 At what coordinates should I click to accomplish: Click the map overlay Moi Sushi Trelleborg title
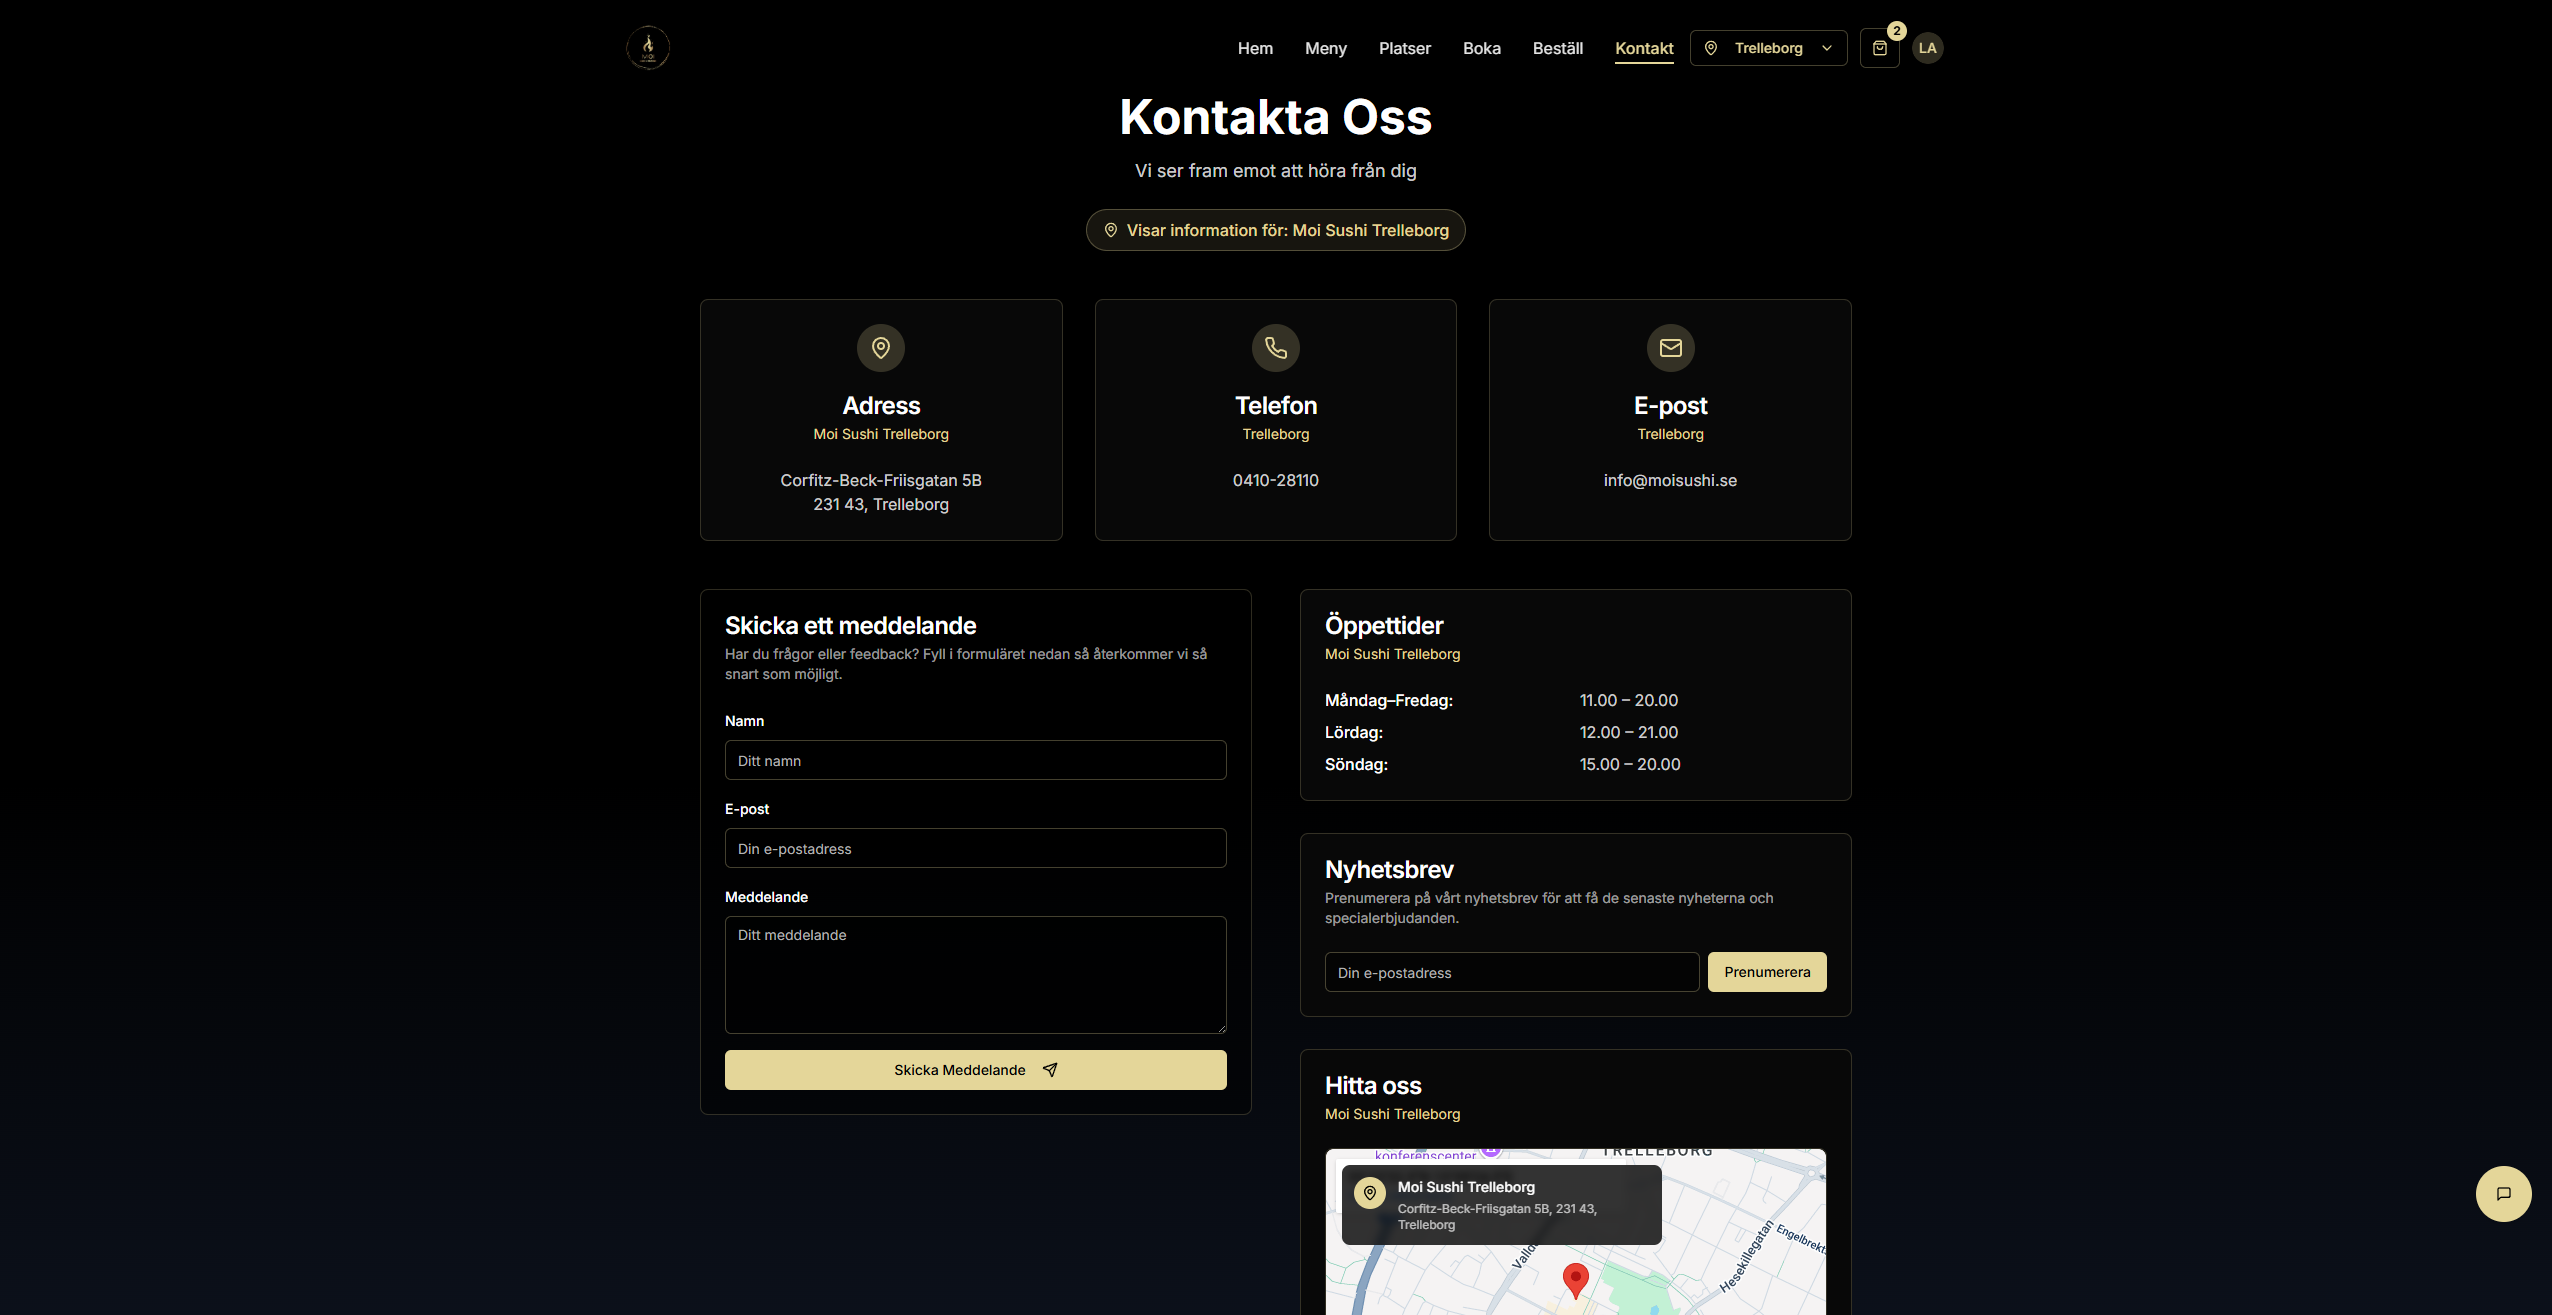click(x=1466, y=1187)
